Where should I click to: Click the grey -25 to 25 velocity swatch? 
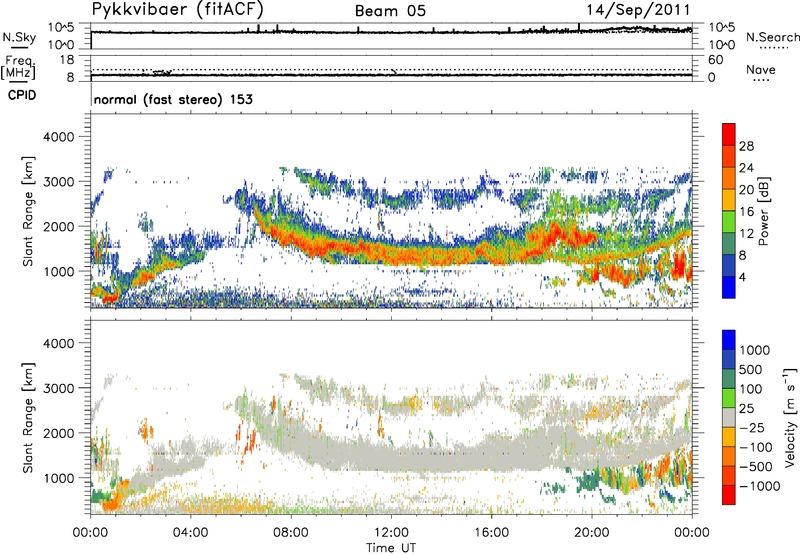click(x=729, y=417)
